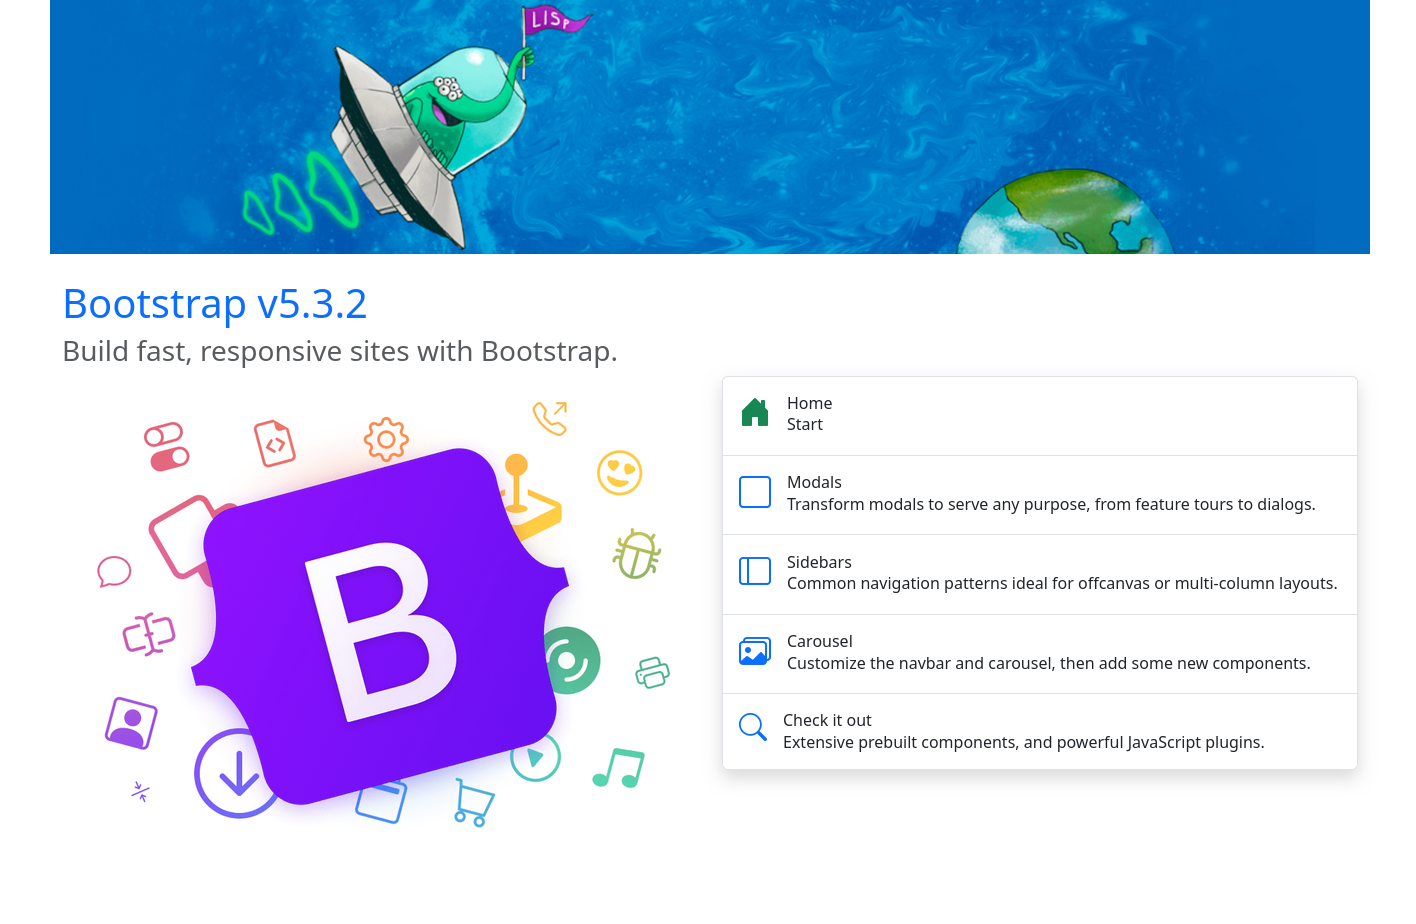This screenshot has width=1416, height=924.
Task: Select the Sidebars list entry
Action: tap(1040, 575)
